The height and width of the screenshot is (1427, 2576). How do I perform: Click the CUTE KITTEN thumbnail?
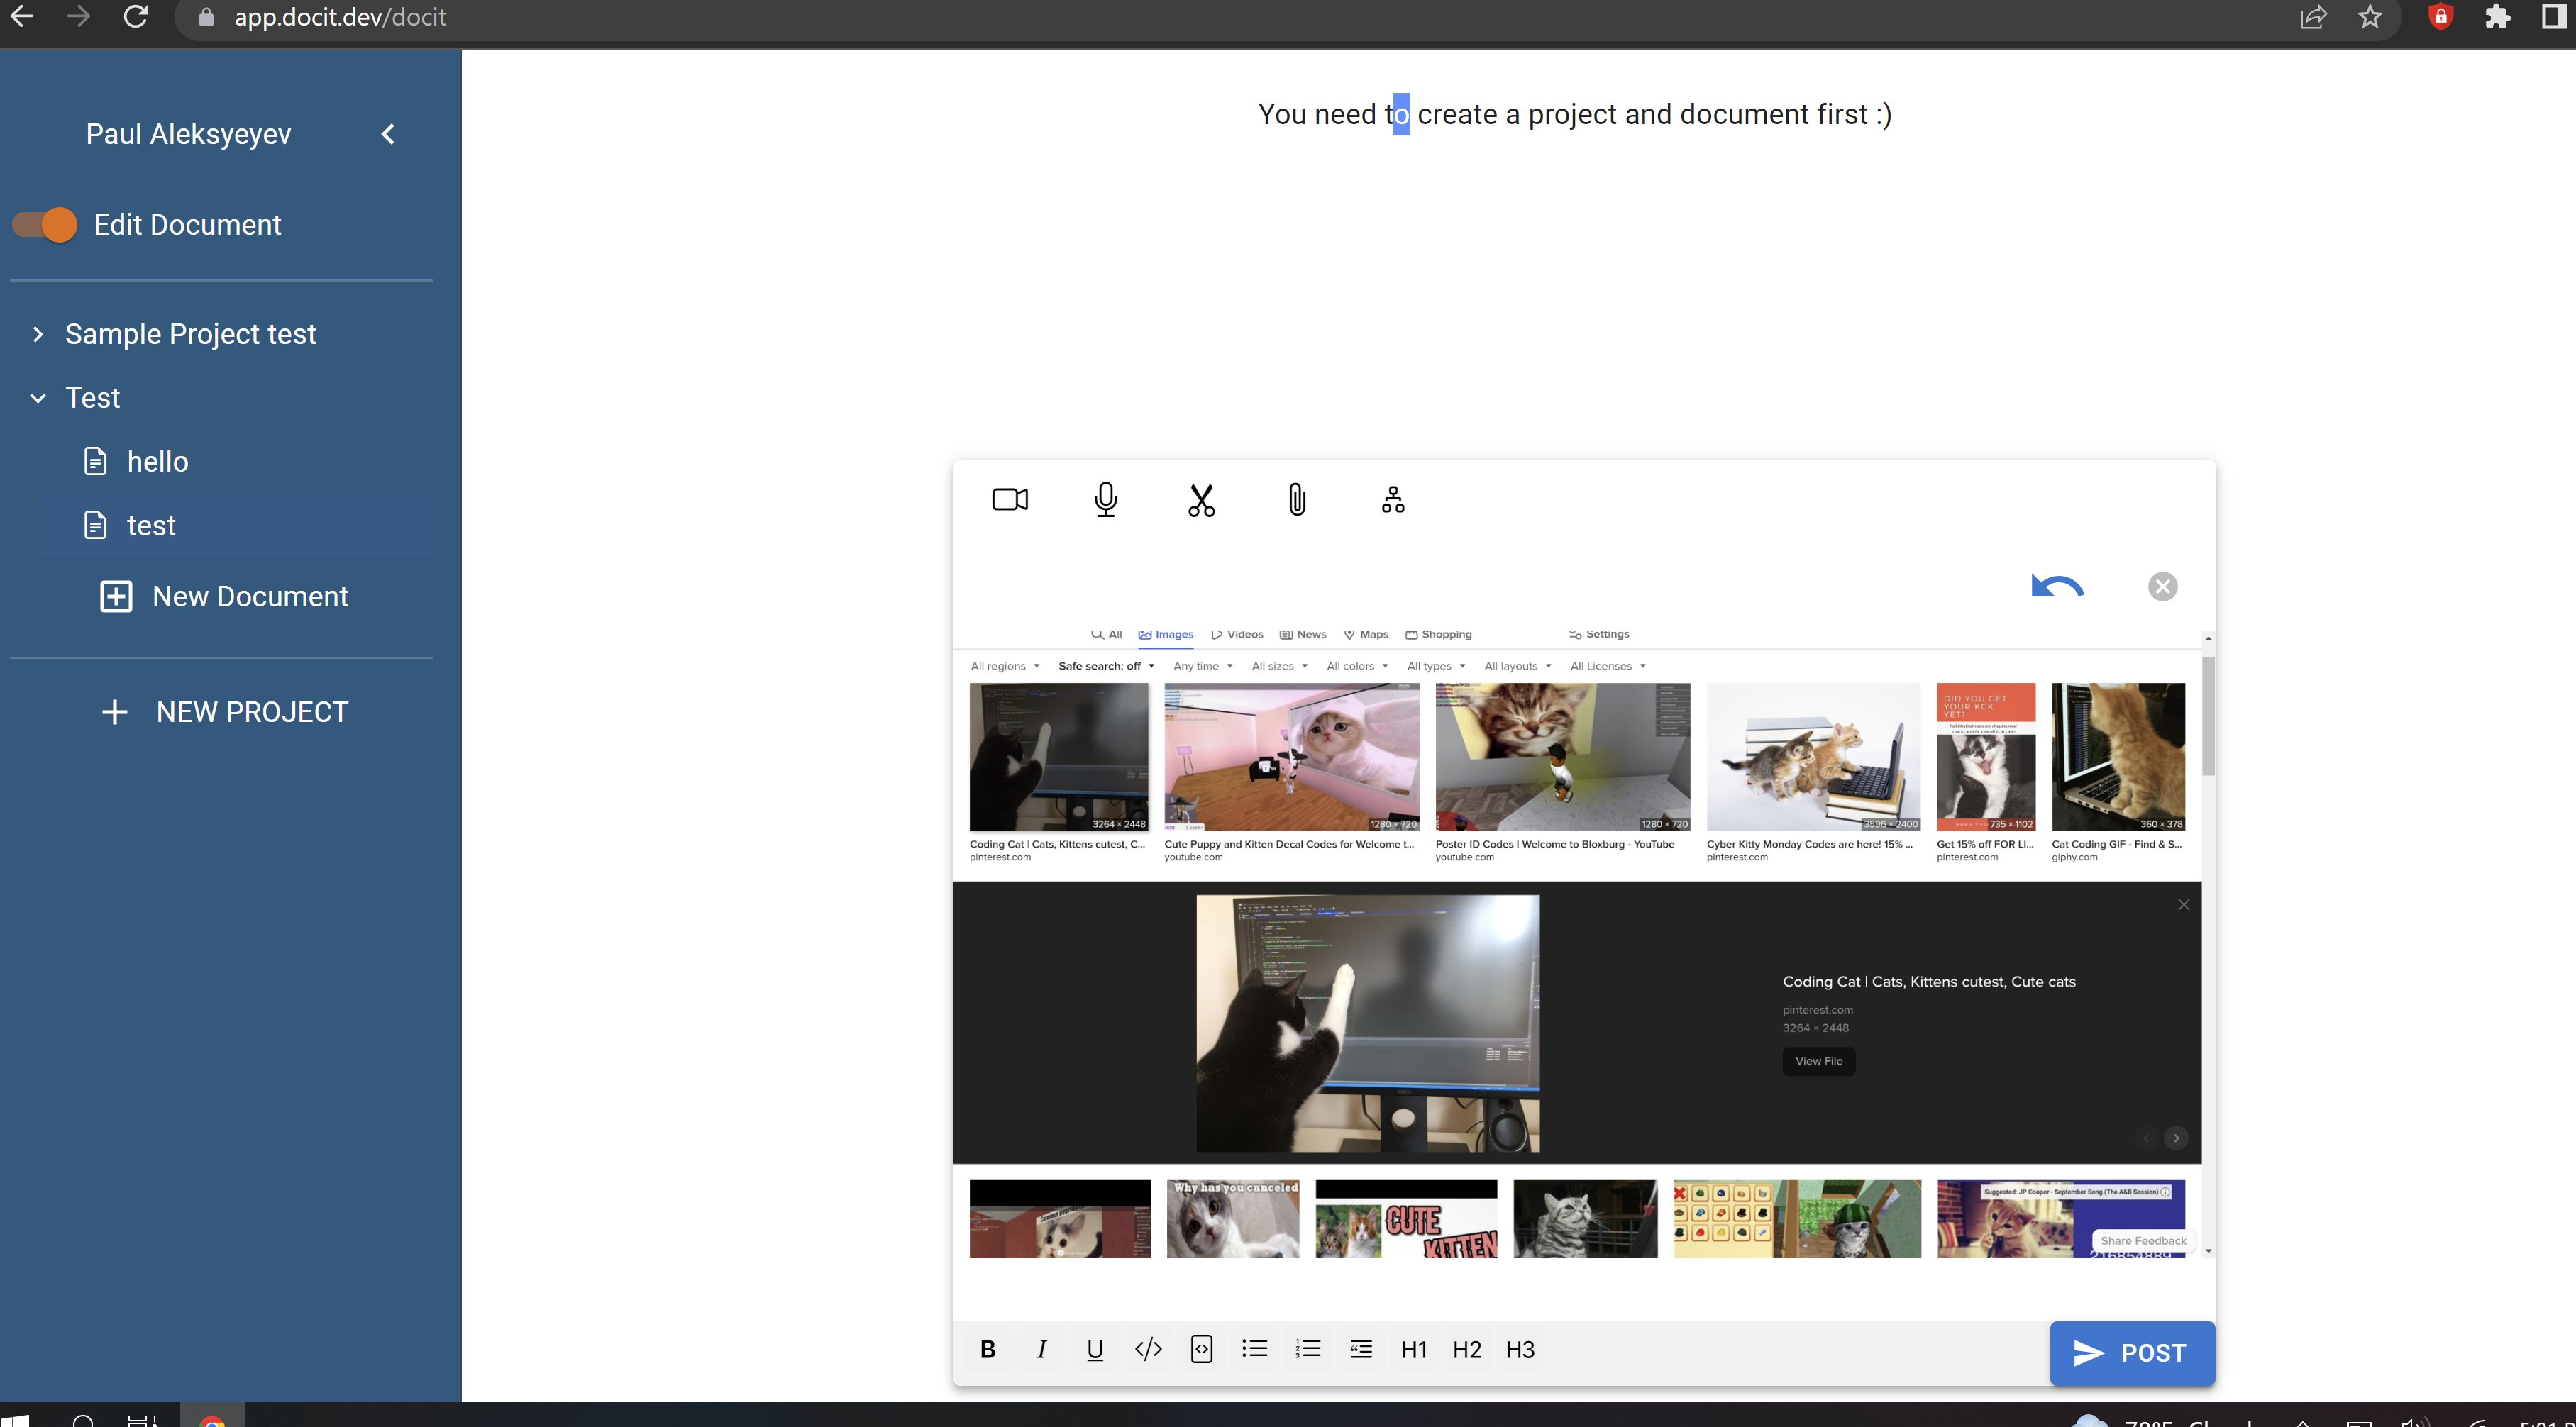point(1406,1219)
